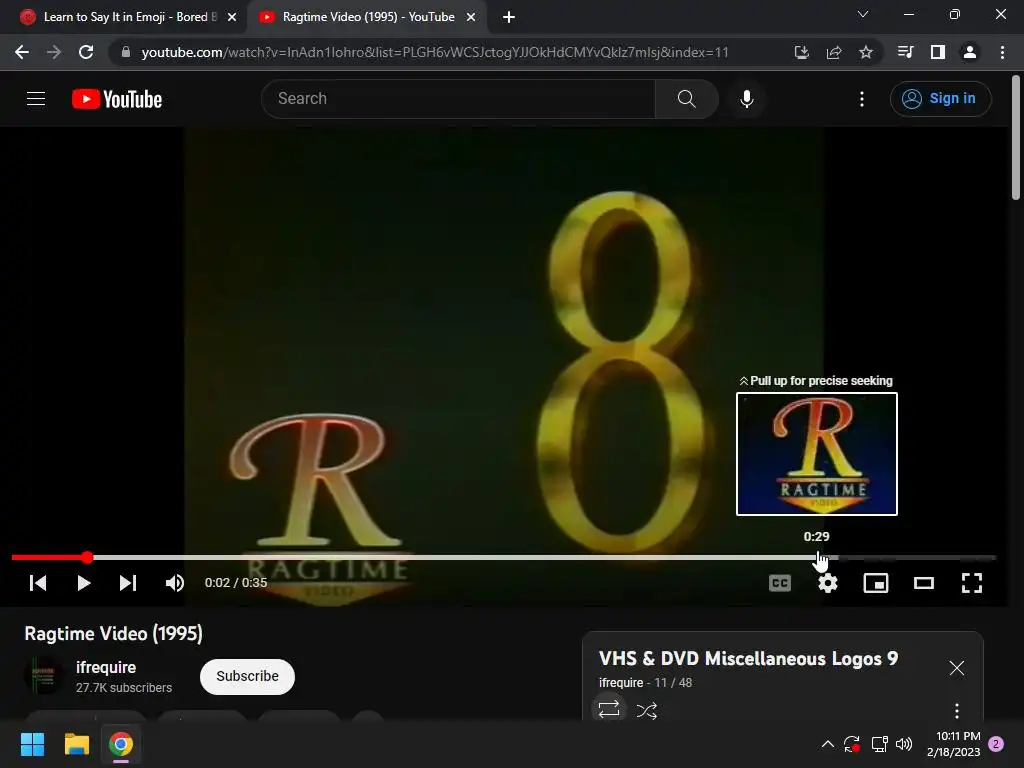Toggle Chrome side panel
This screenshot has width=1024, height=768.
click(x=938, y=52)
